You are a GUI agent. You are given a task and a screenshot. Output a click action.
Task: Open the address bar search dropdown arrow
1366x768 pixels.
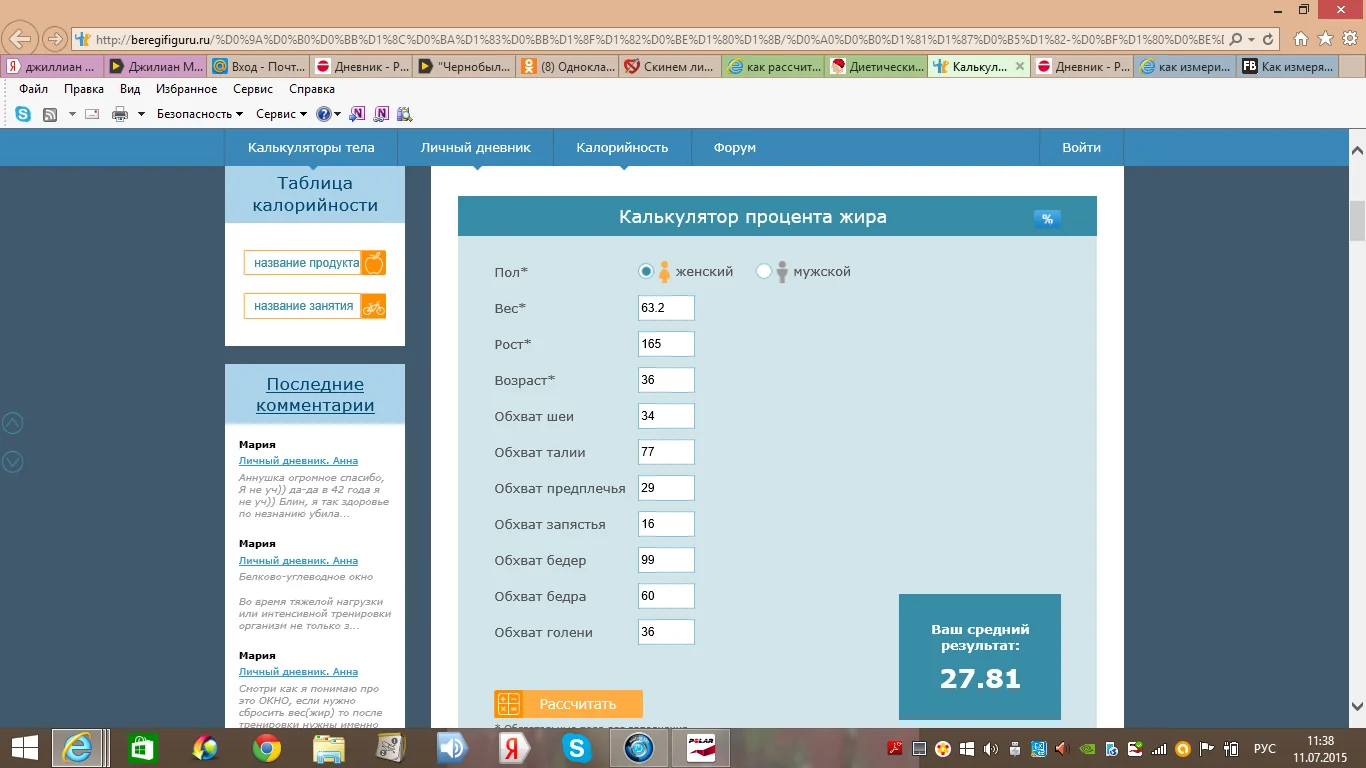coord(1252,39)
